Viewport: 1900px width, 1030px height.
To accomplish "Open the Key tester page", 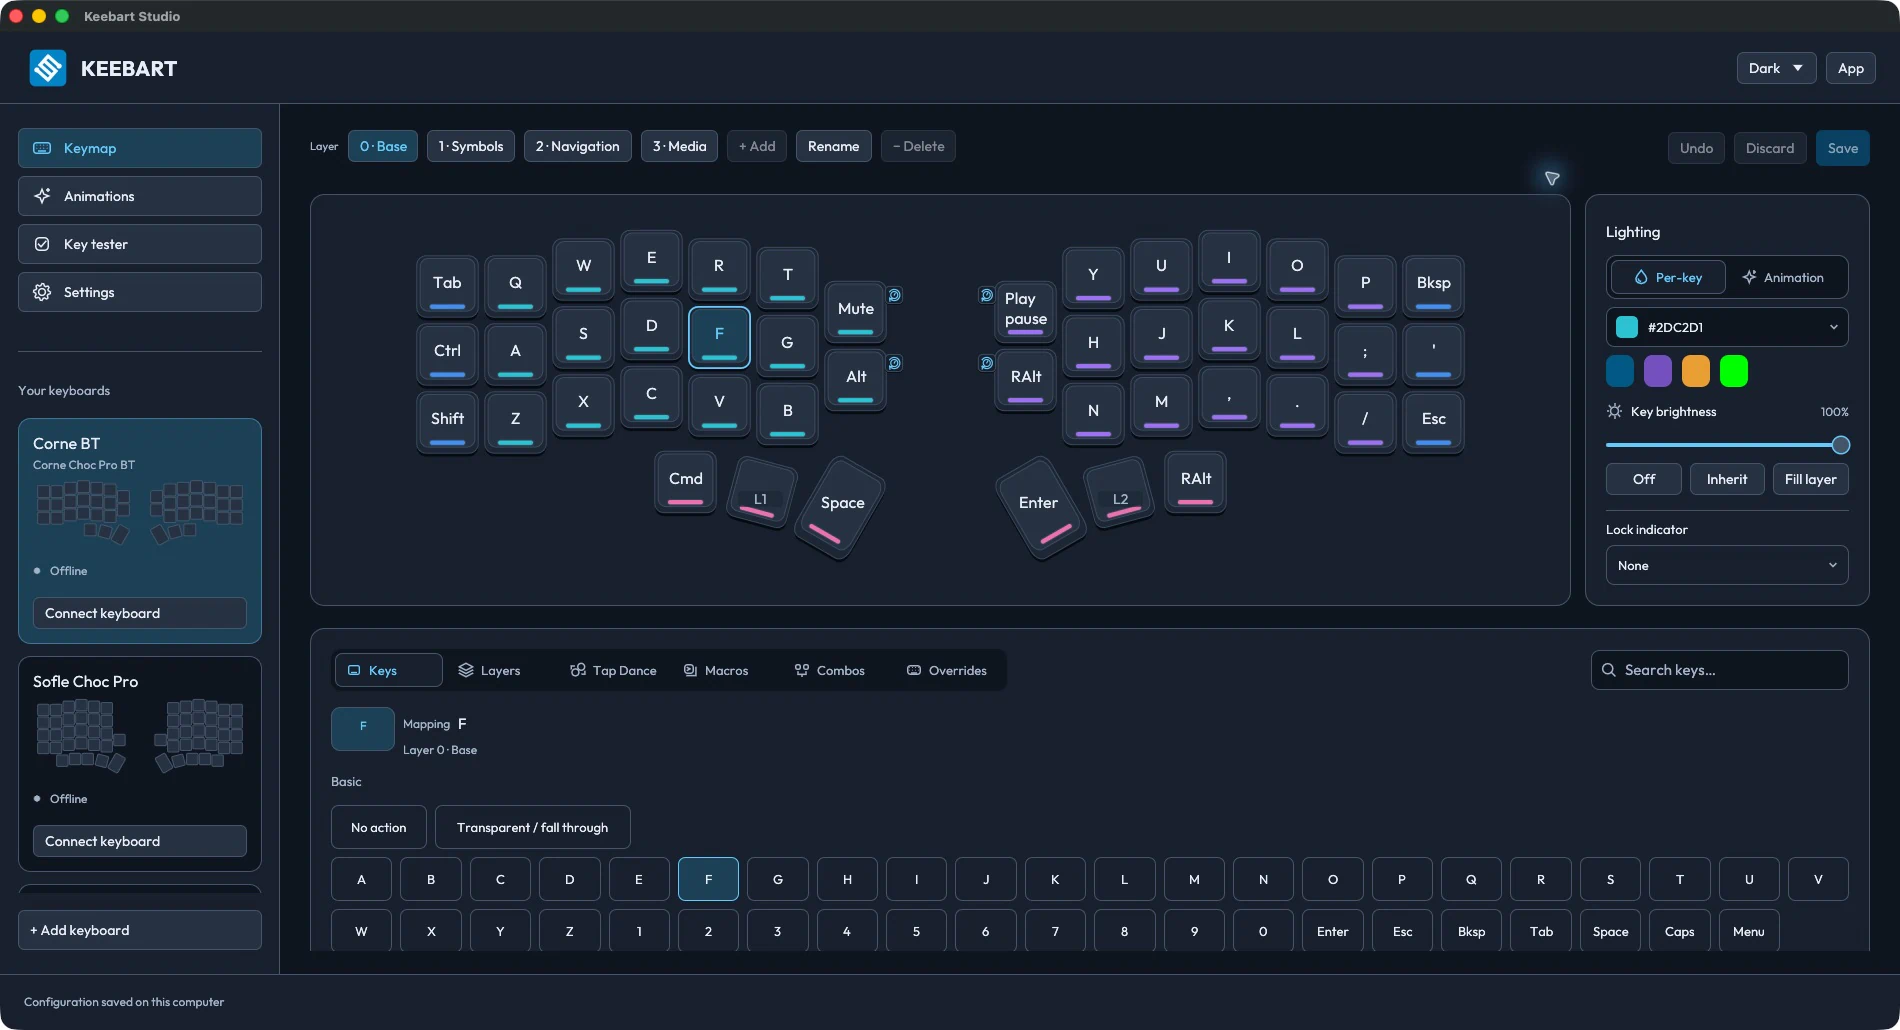I will click(140, 244).
